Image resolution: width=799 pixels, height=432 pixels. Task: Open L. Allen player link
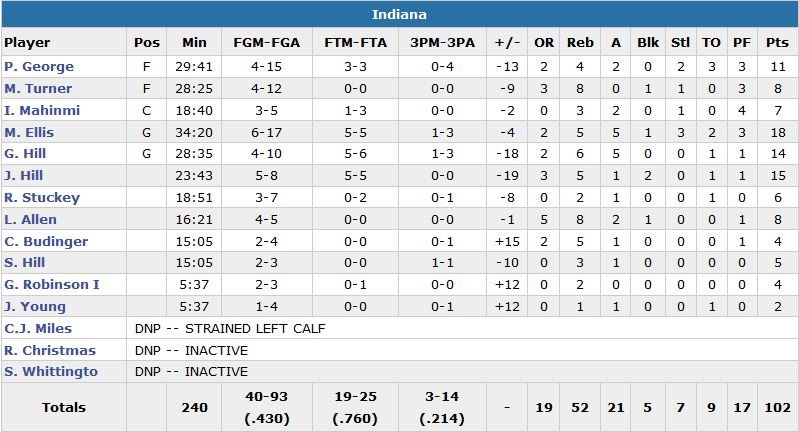pyautogui.click(x=31, y=220)
